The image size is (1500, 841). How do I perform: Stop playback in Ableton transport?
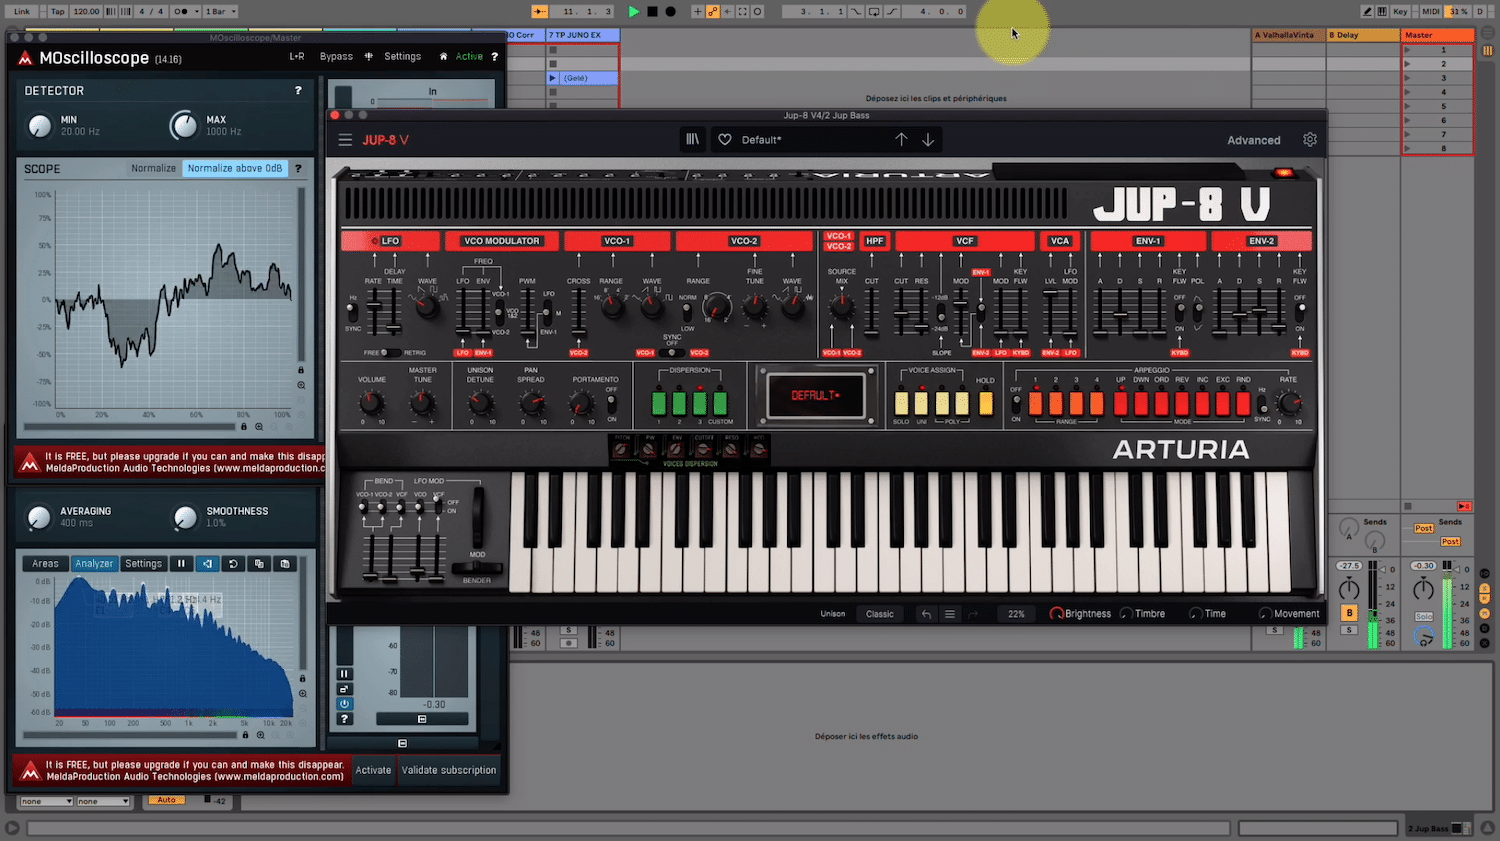(x=652, y=12)
